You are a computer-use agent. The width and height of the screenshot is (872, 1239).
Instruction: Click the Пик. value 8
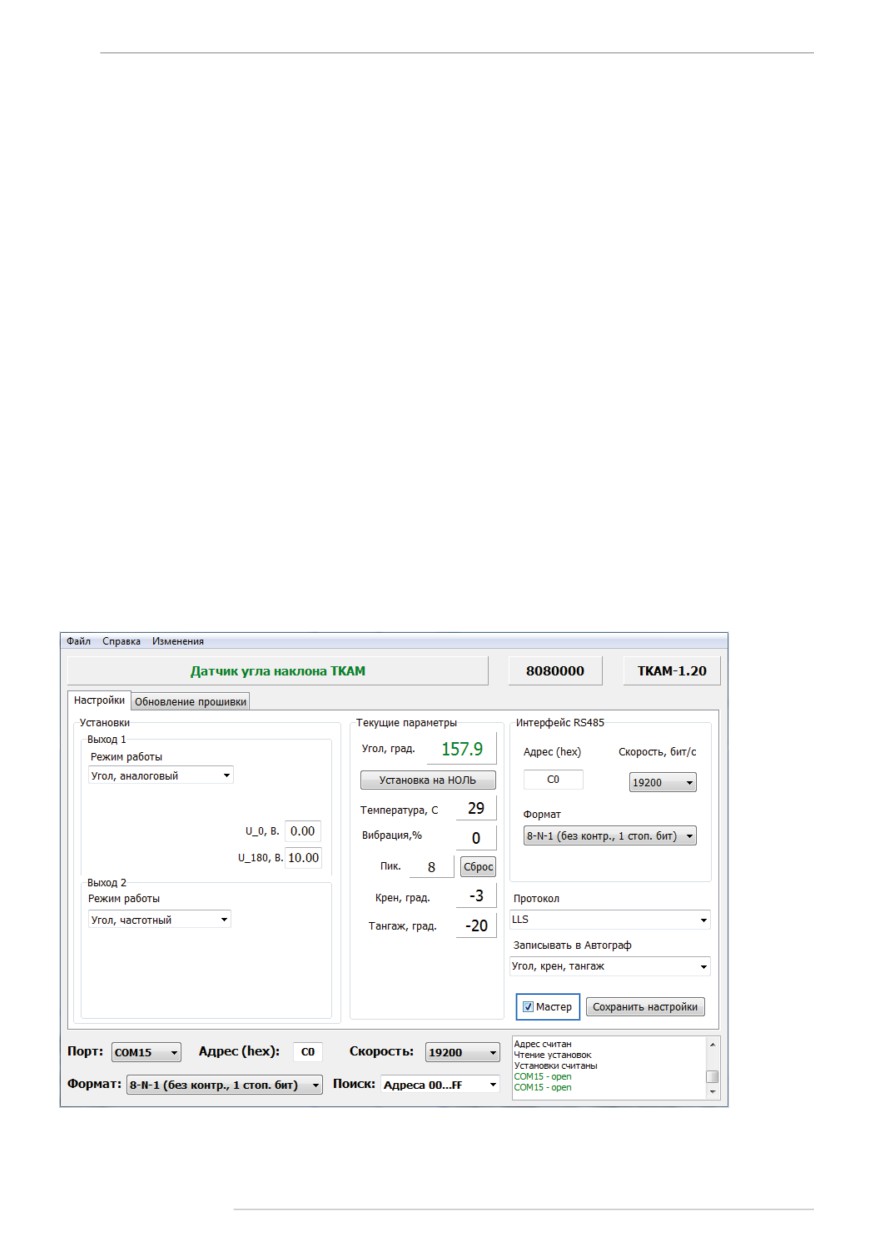[431, 867]
